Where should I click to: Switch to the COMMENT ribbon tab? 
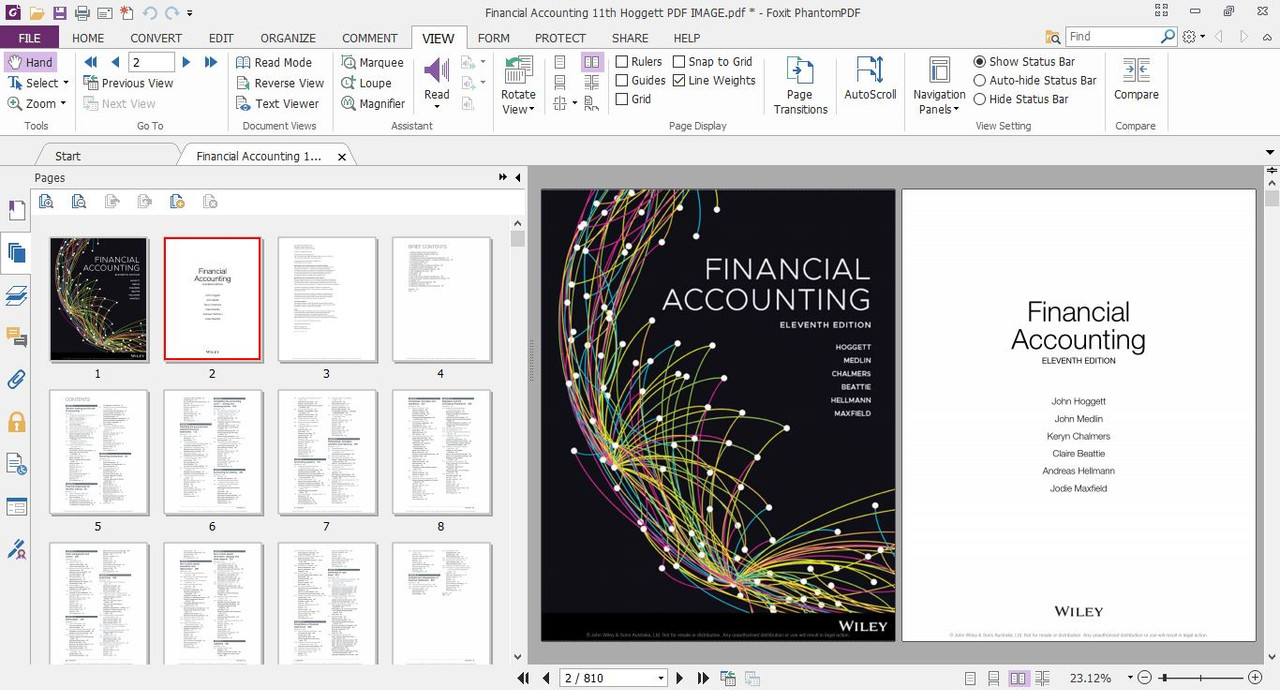370,38
